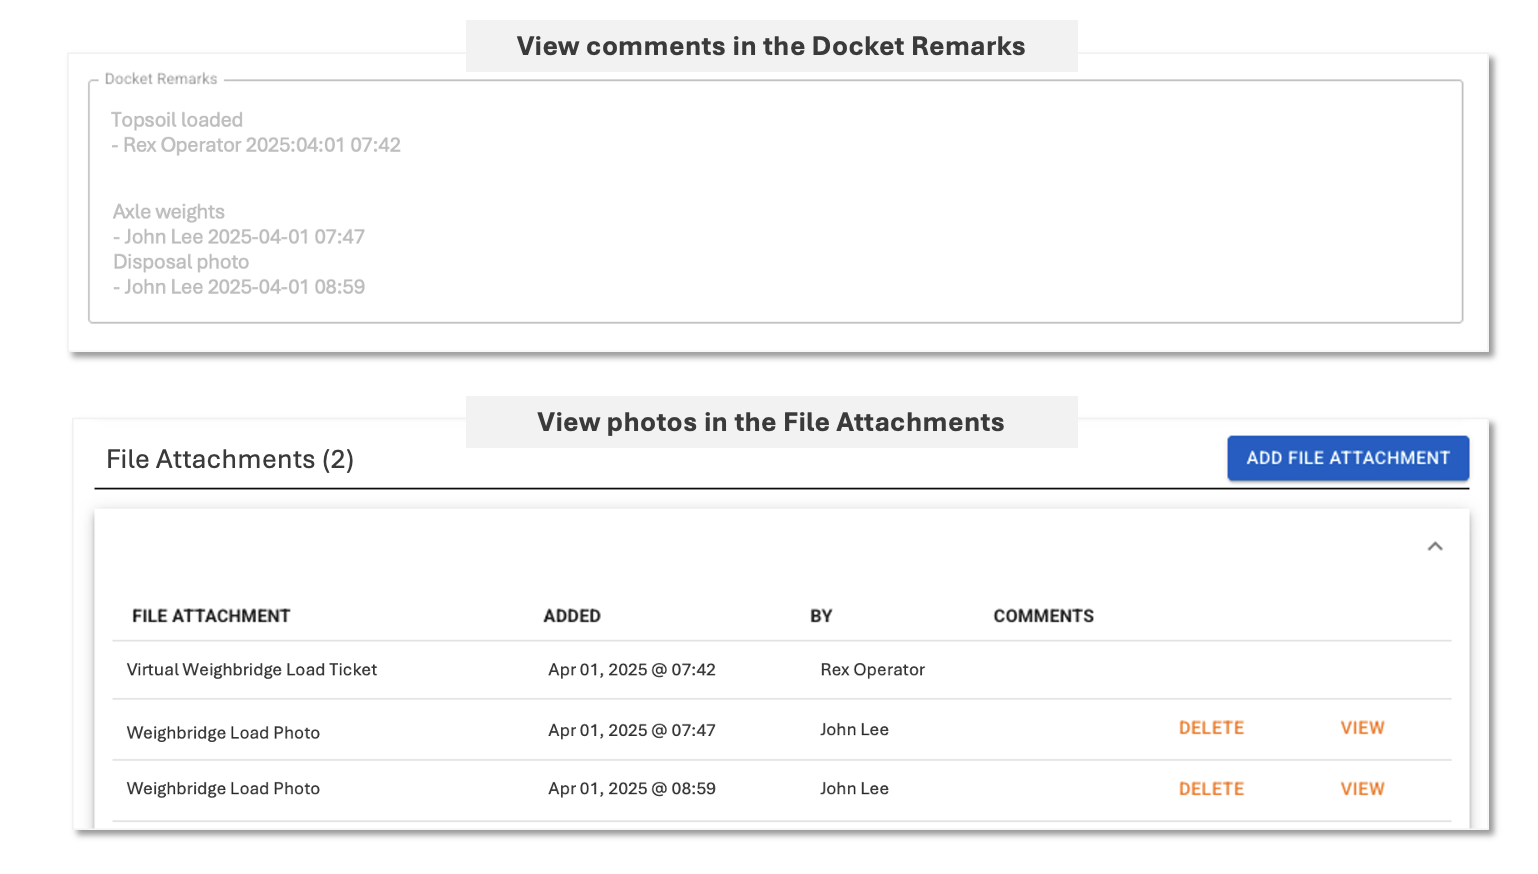The width and height of the screenshot is (1538, 874).
Task: Click the 'Axle weights' remark line
Action: pos(169,212)
